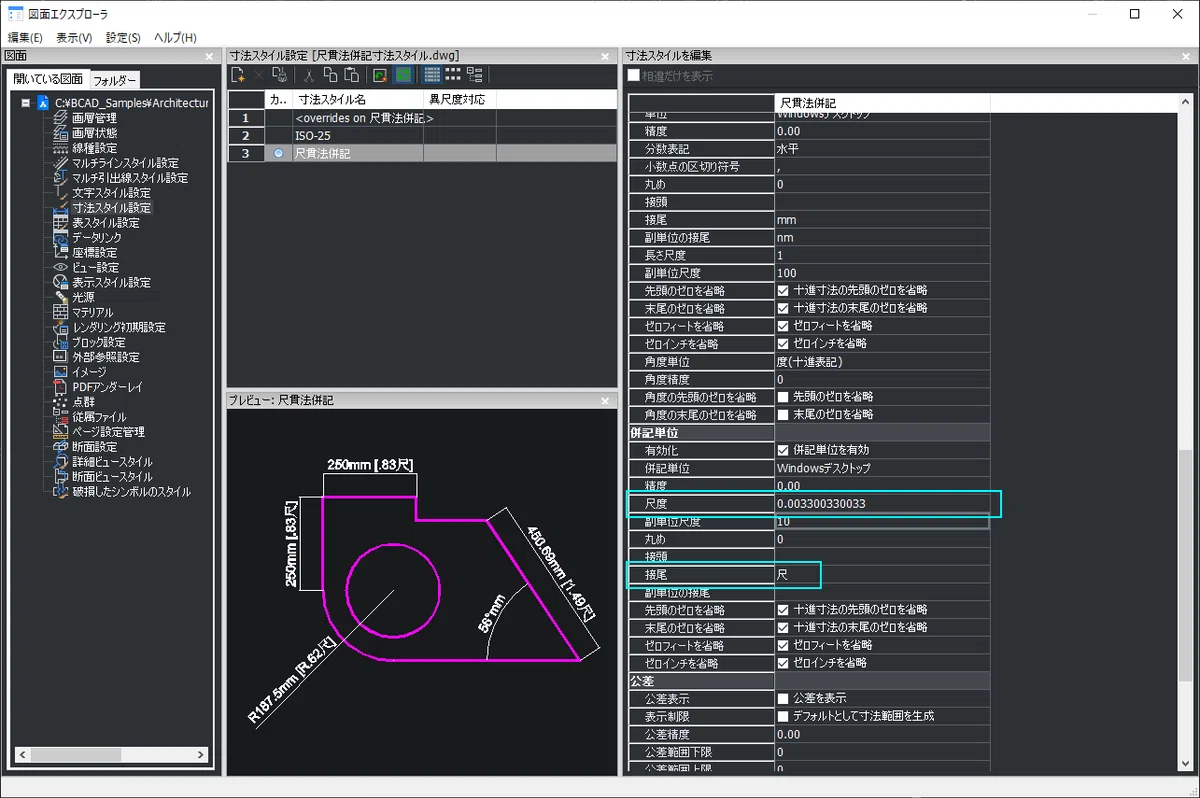The image size is (1200, 798).
Task: Click the Copy toolbar icon
Action: coord(330,75)
